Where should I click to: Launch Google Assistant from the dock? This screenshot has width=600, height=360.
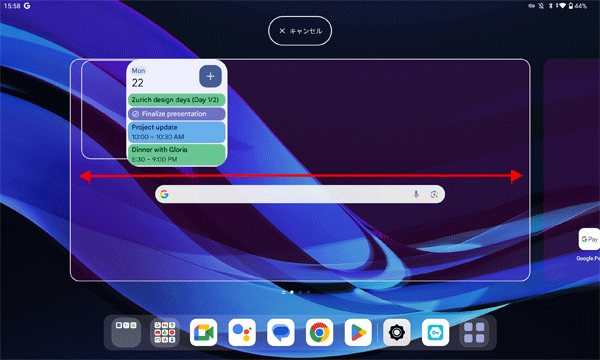click(x=242, y=332)
